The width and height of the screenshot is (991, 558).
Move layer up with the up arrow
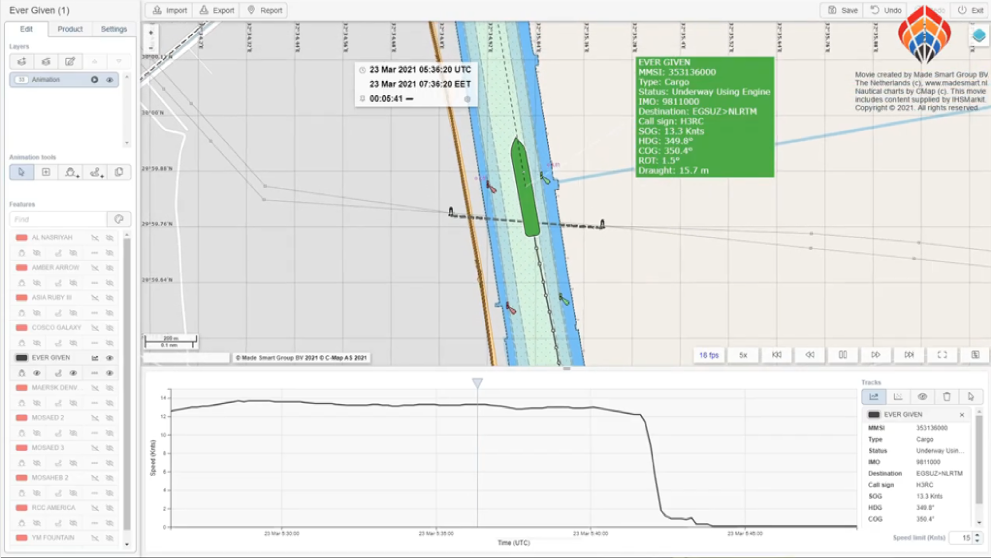[94, 61]
